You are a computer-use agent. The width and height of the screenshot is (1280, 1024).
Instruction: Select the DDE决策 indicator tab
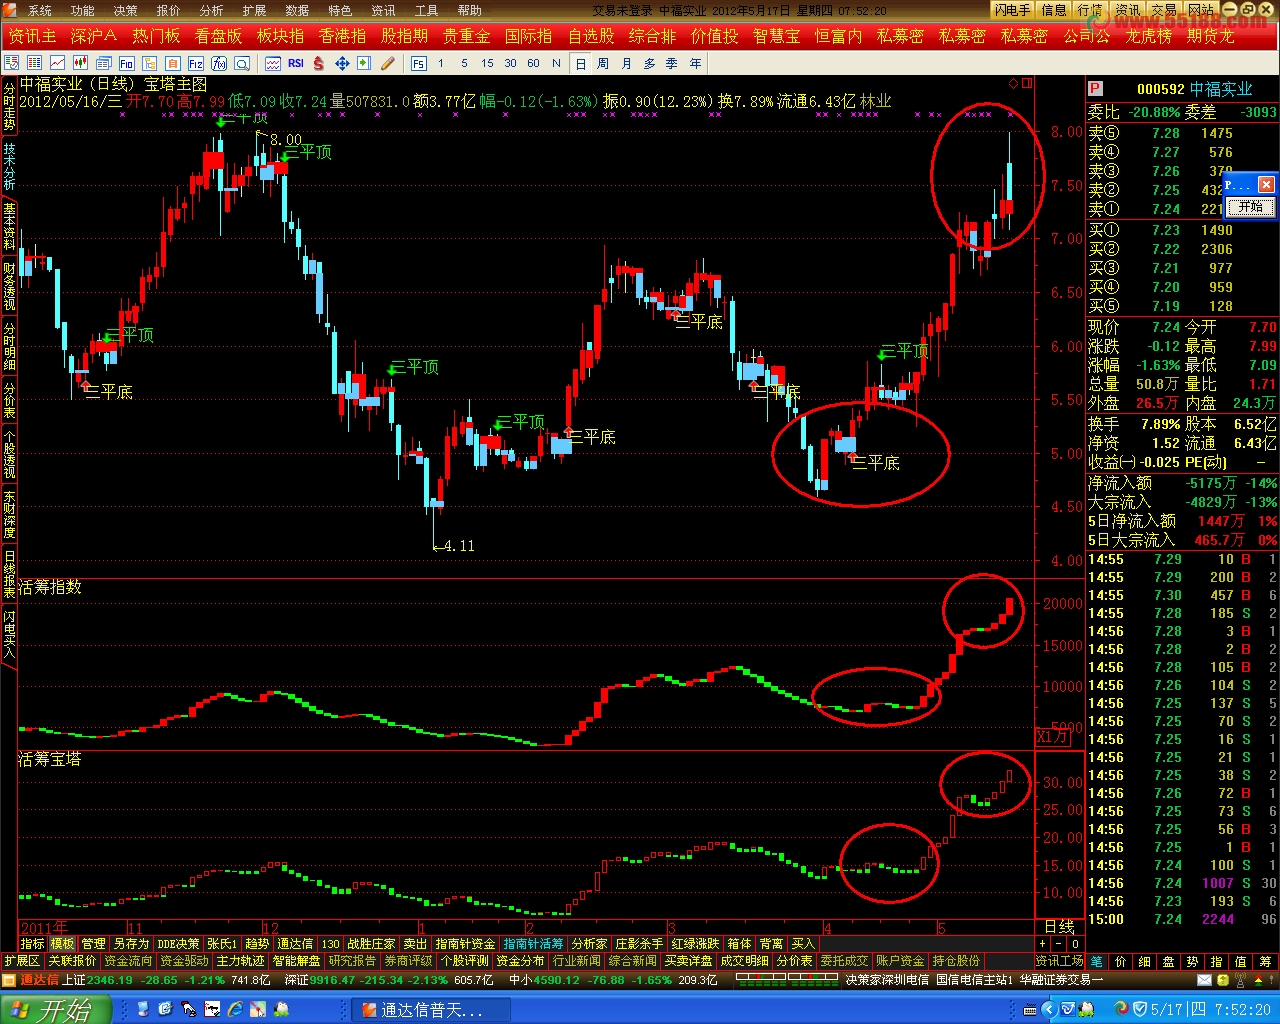(x=178, y=944)
